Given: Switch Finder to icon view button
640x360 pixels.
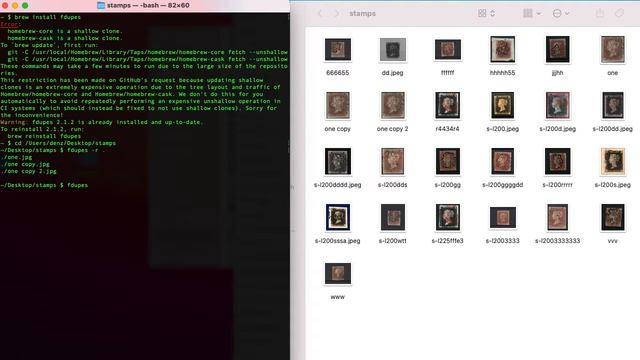Looking at the screenshot, I should click(486, 13).
